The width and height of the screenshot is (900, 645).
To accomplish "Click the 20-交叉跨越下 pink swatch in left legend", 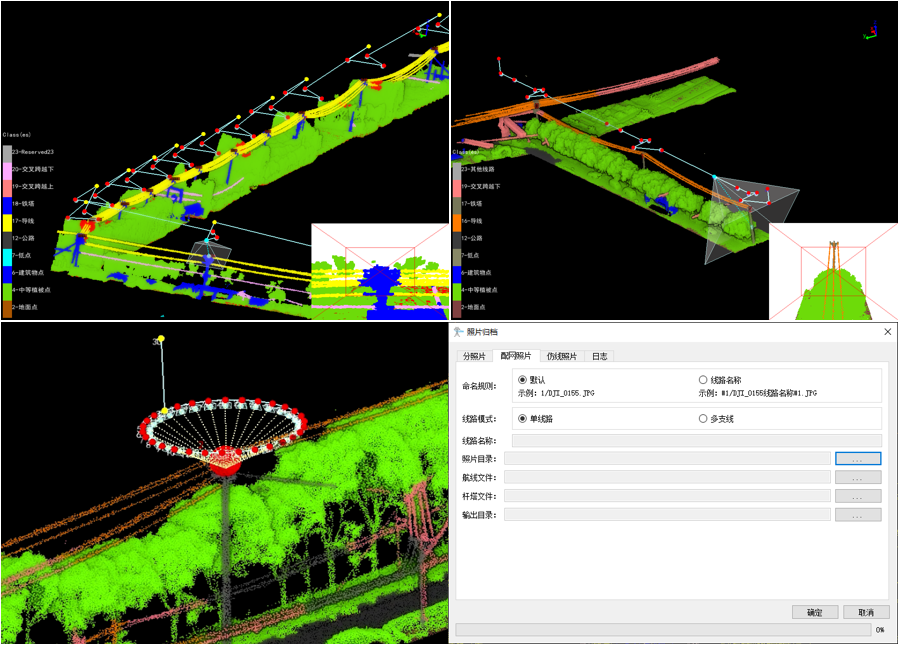I will click(7, 170).
